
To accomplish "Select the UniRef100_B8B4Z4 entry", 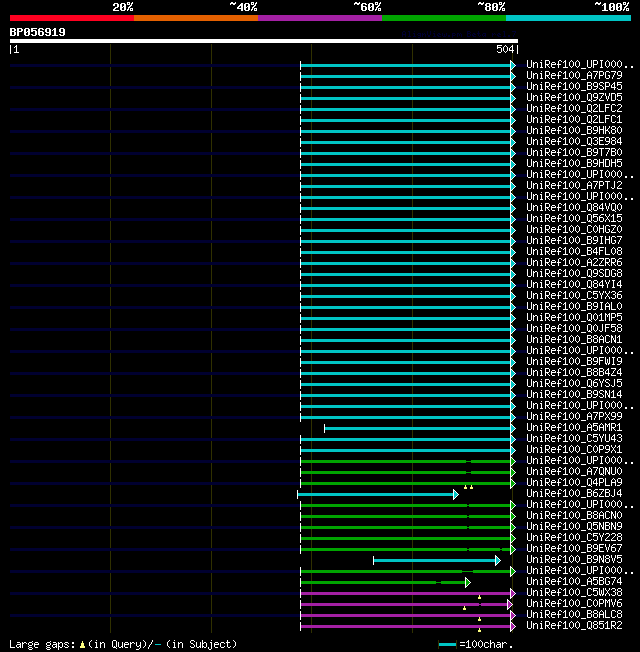I will click(574, 373).
